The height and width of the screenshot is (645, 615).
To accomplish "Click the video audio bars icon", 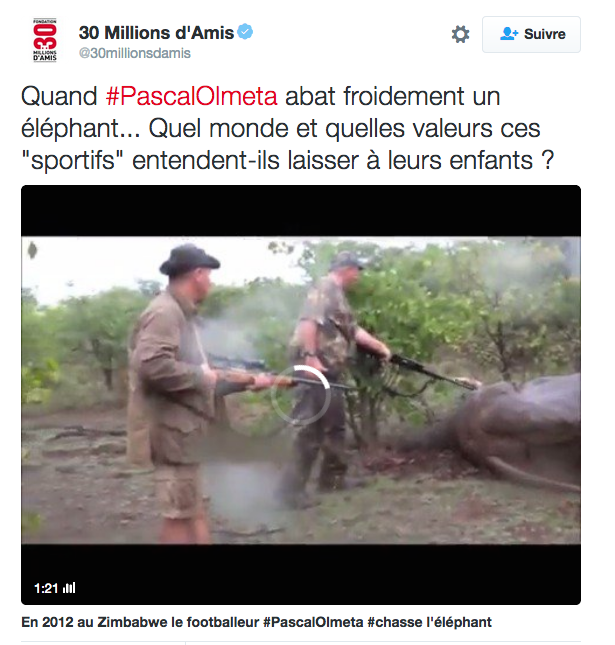I will pos(69,588).
